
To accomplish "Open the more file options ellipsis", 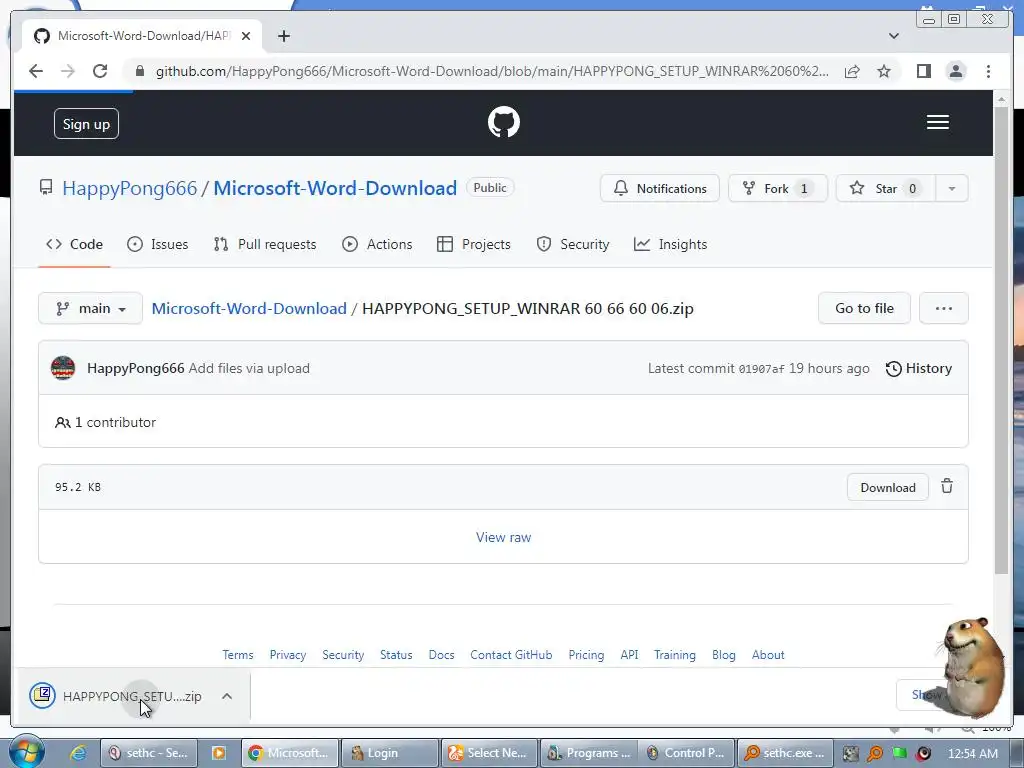I will click(x=944, y=308).
